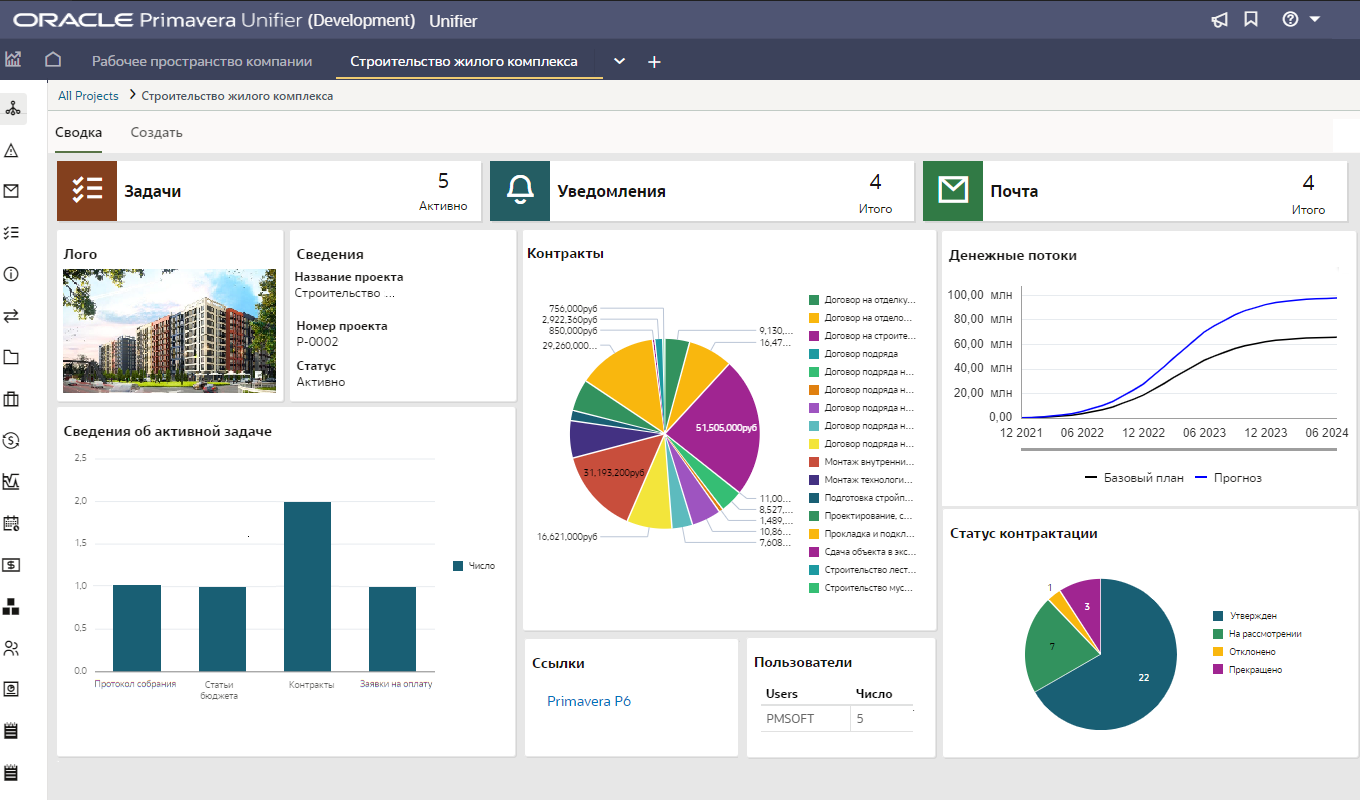1360x800 pixels.
Task: Click the users group icon in sidebar
Action: [12, 648]
